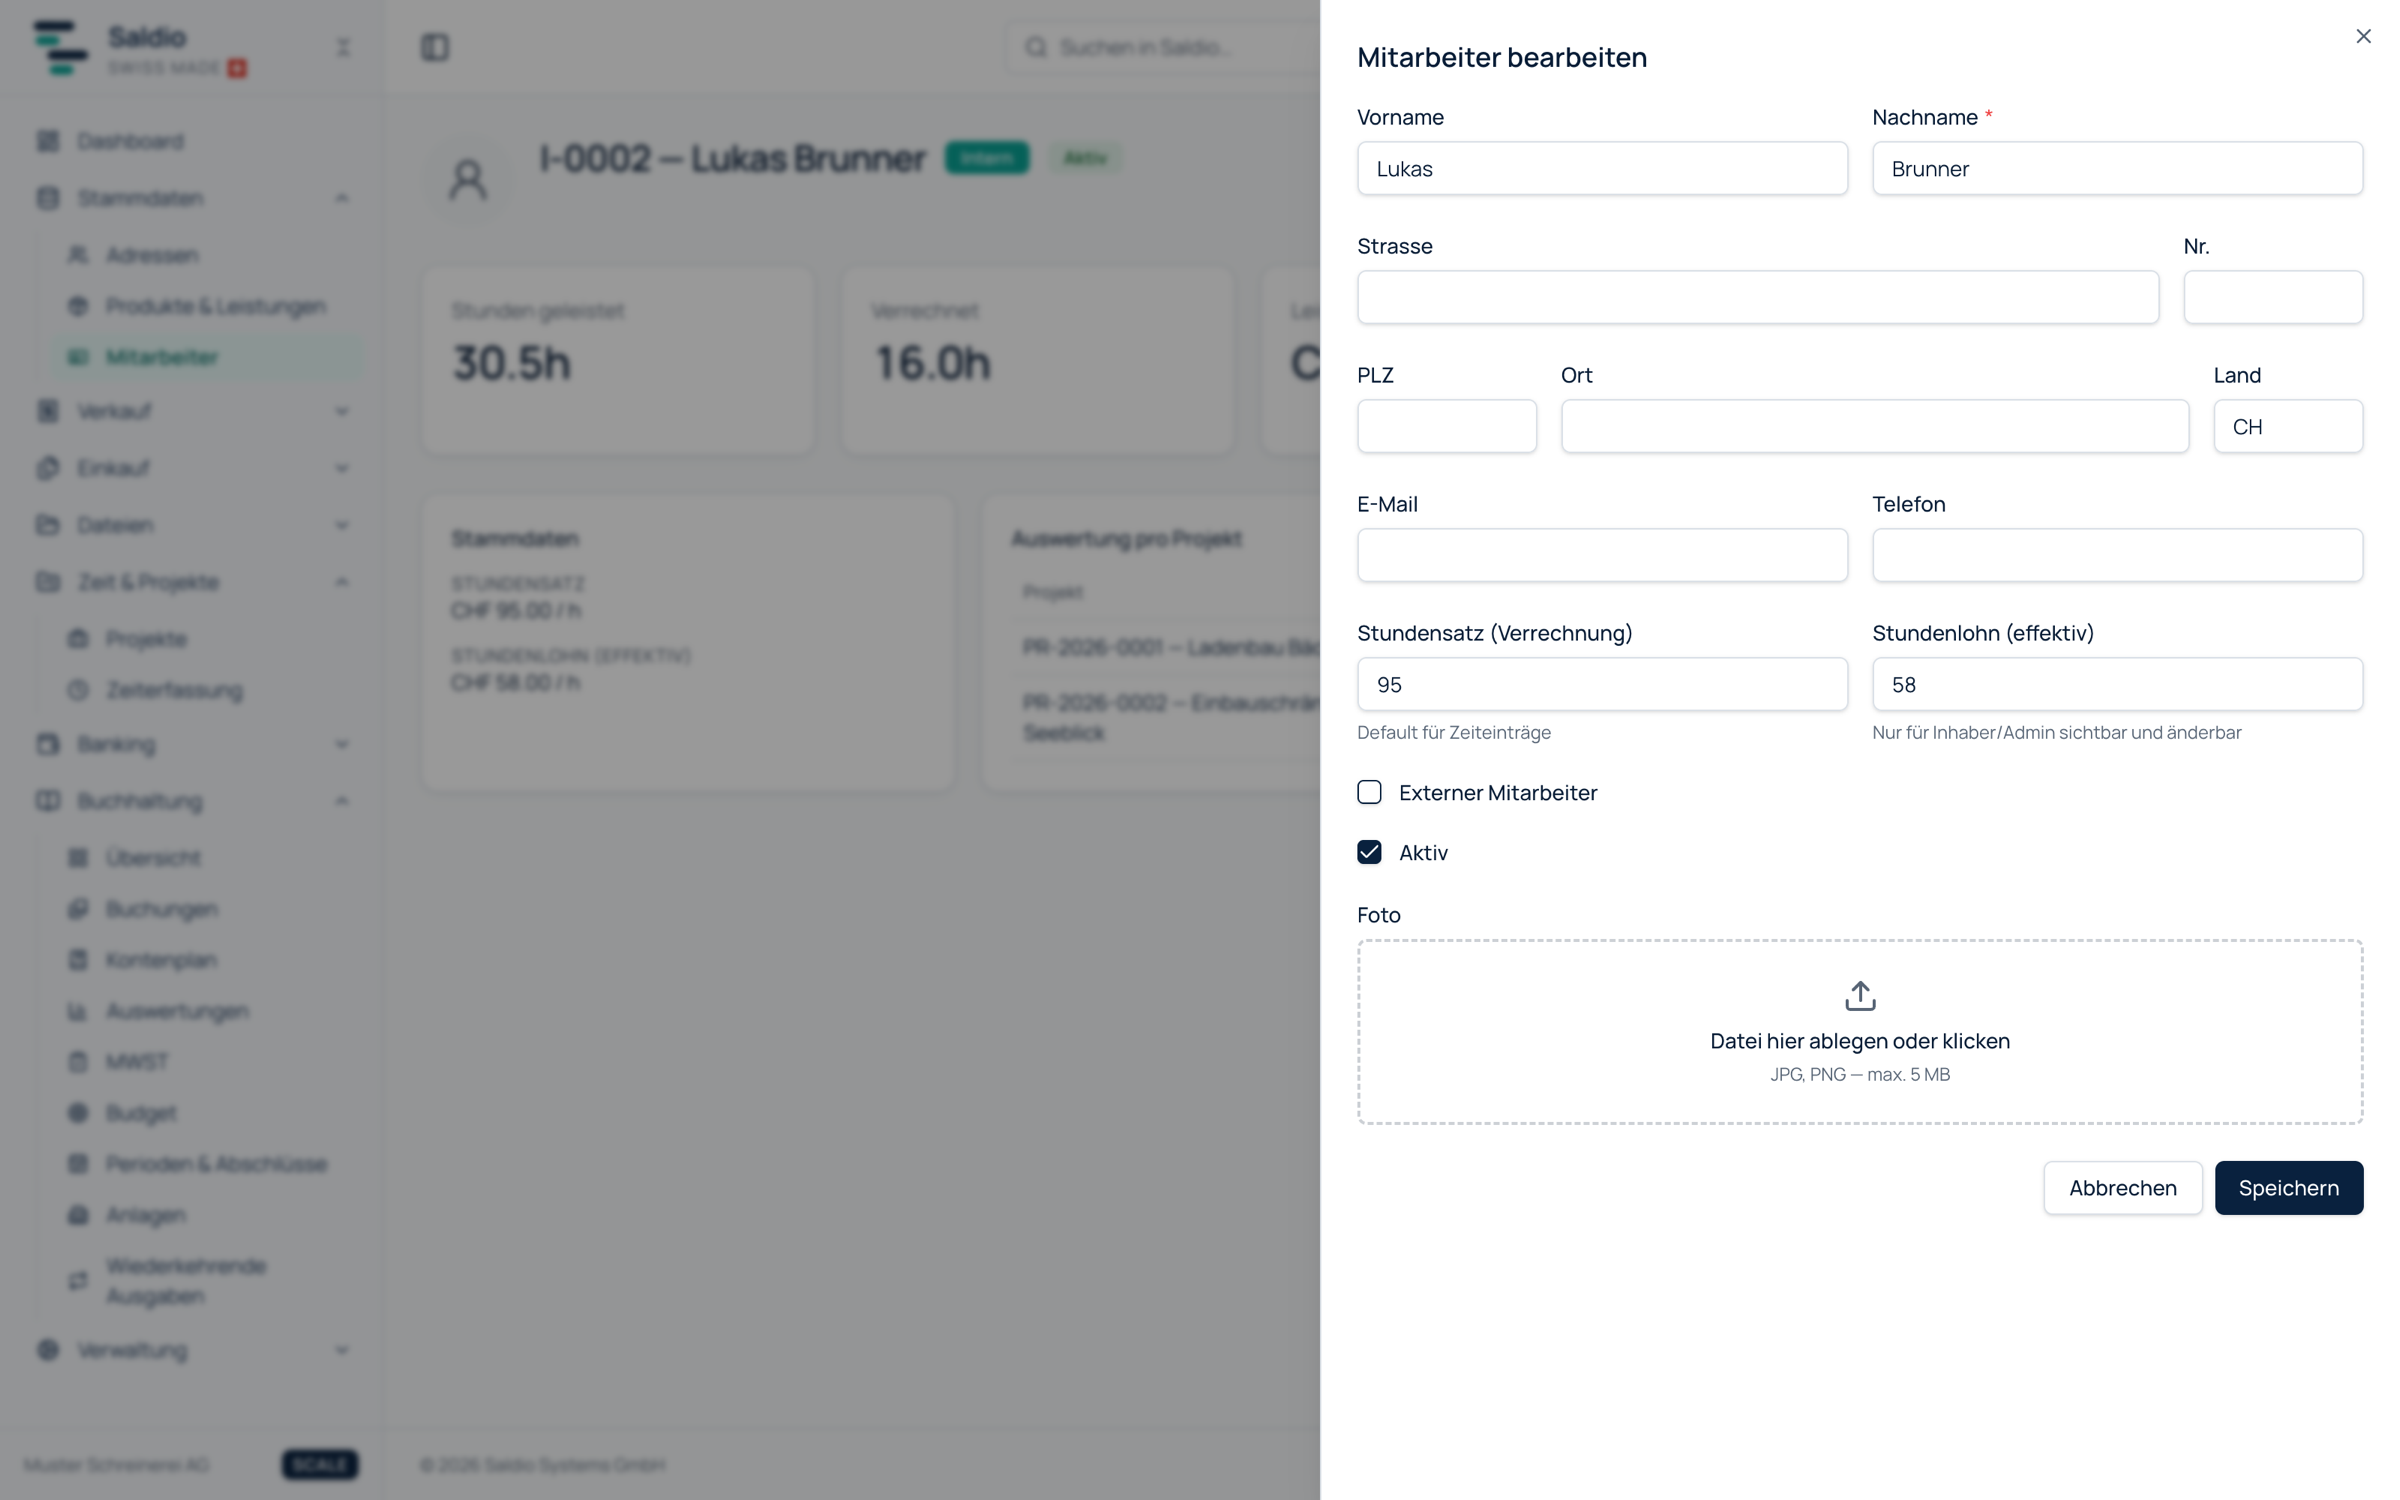Edit the Nachname field containing Brunner
This screenshot has height=1500, width=2400.
click(x=2117, y=168)
